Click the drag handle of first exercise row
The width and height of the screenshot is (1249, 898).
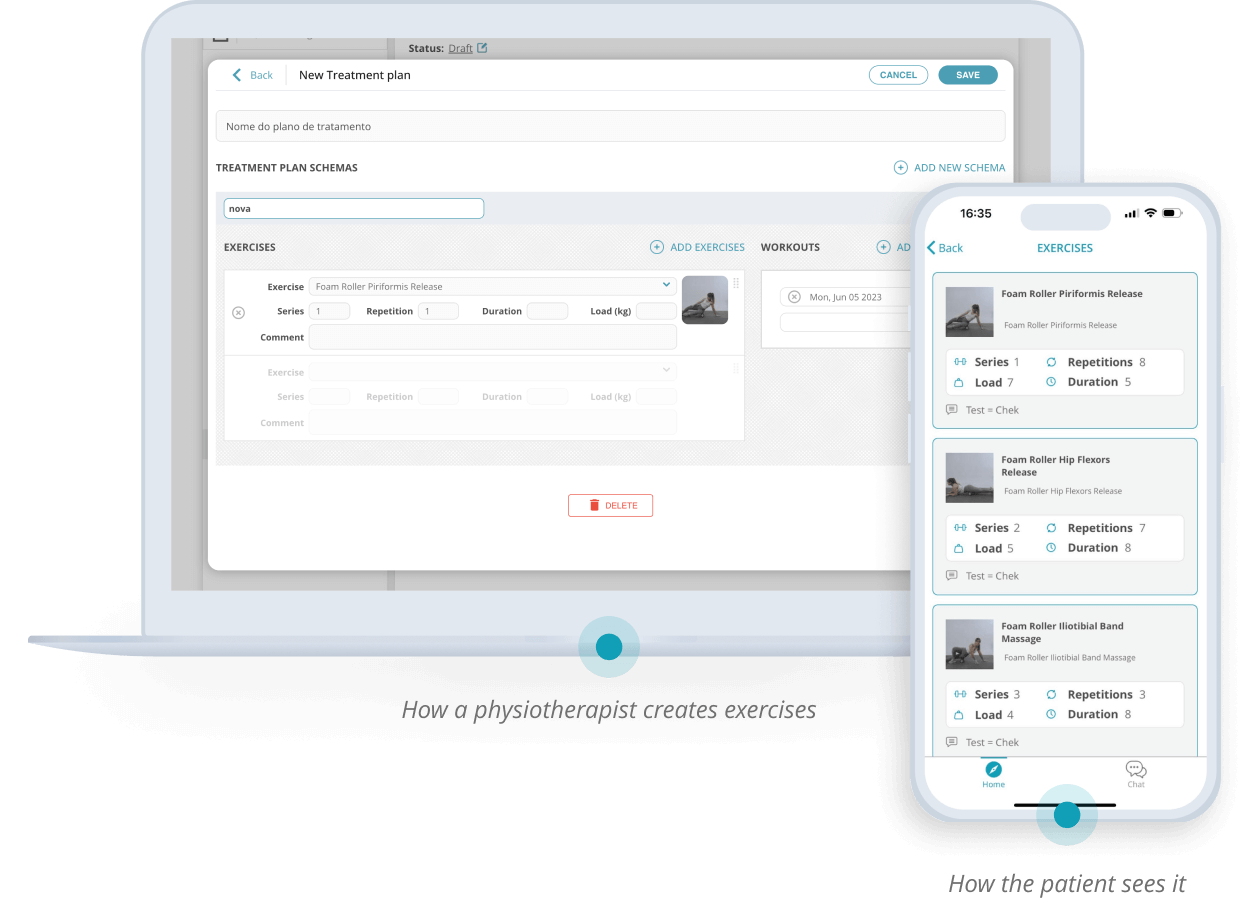pos(736,283)
